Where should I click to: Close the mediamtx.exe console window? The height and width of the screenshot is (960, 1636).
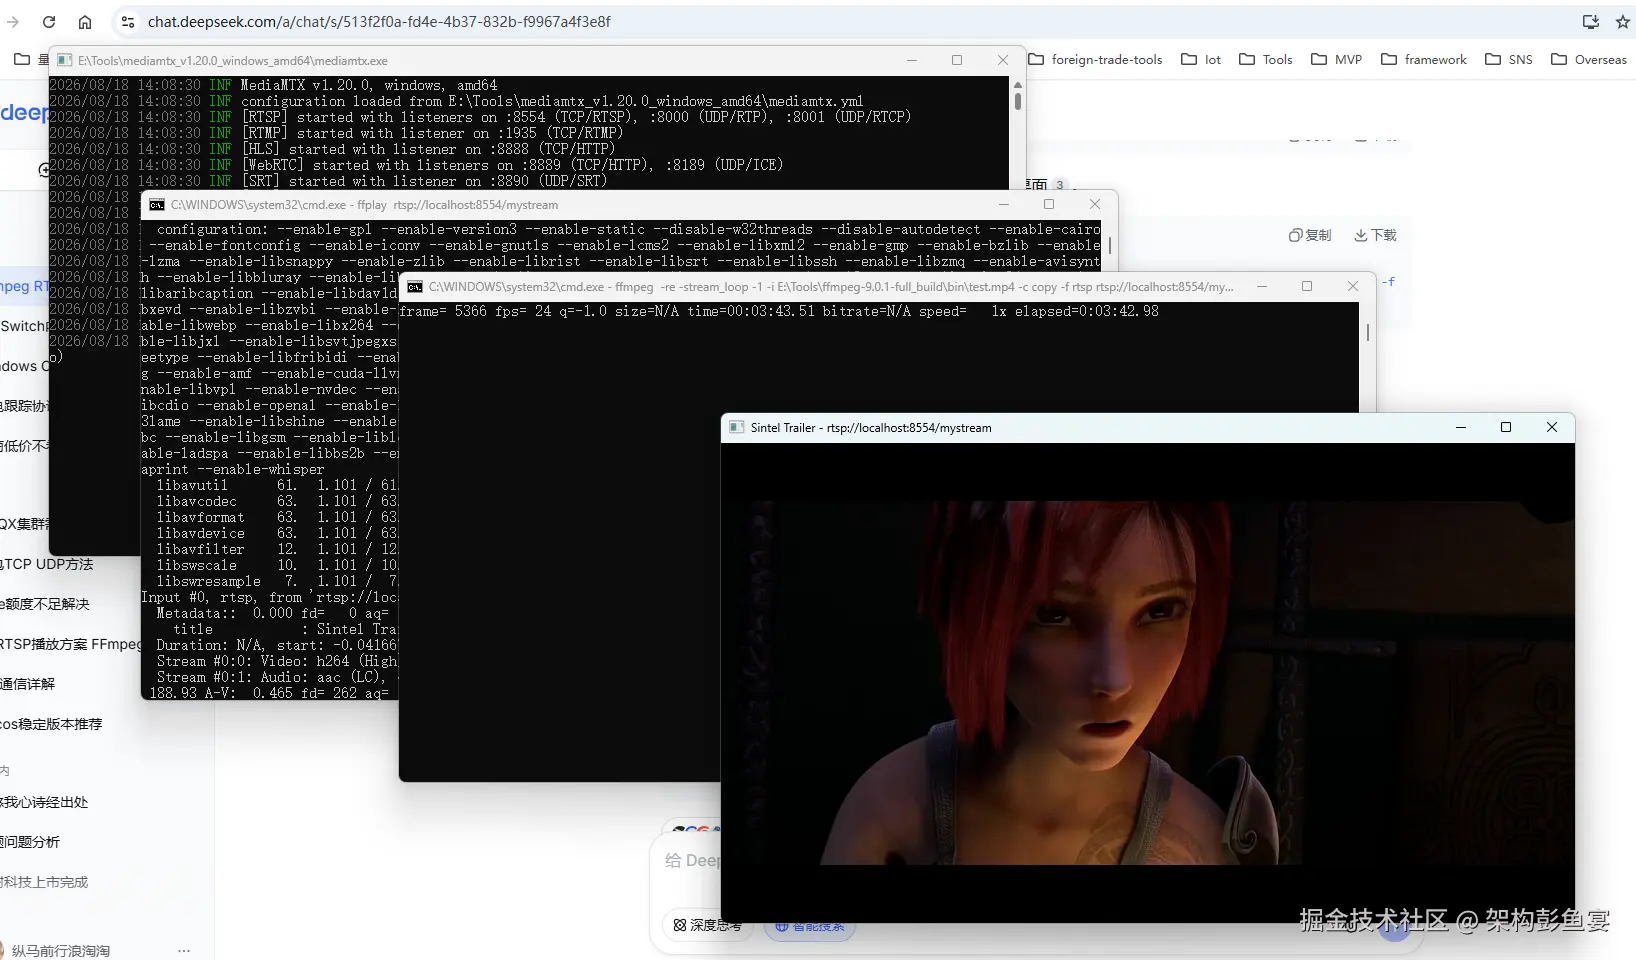tap(1003, 60)
